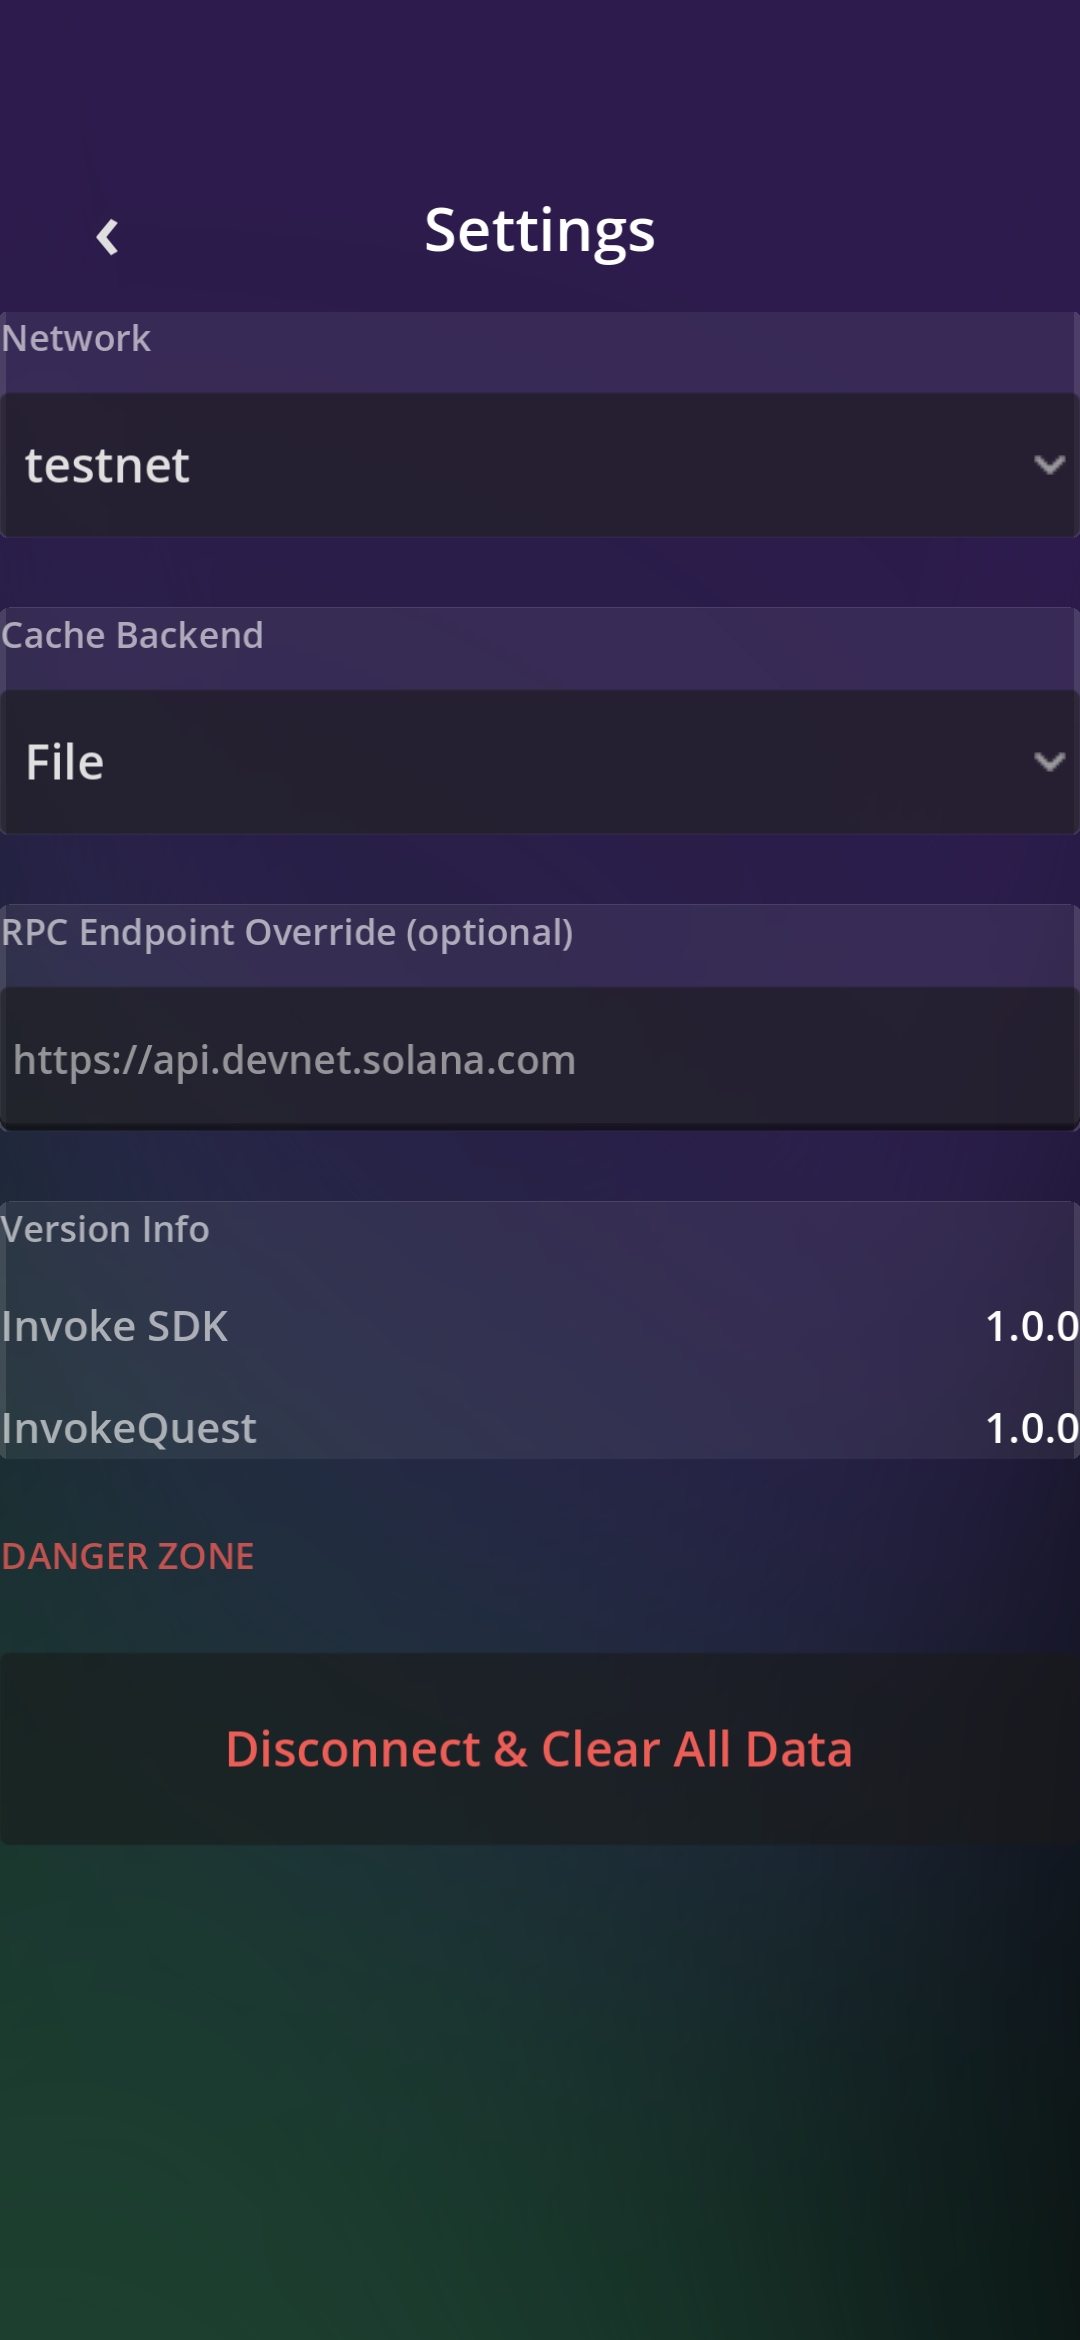This screenshot has height=2340, width=1080.
Task: Click the Settings page title
Action: [539, 231]
